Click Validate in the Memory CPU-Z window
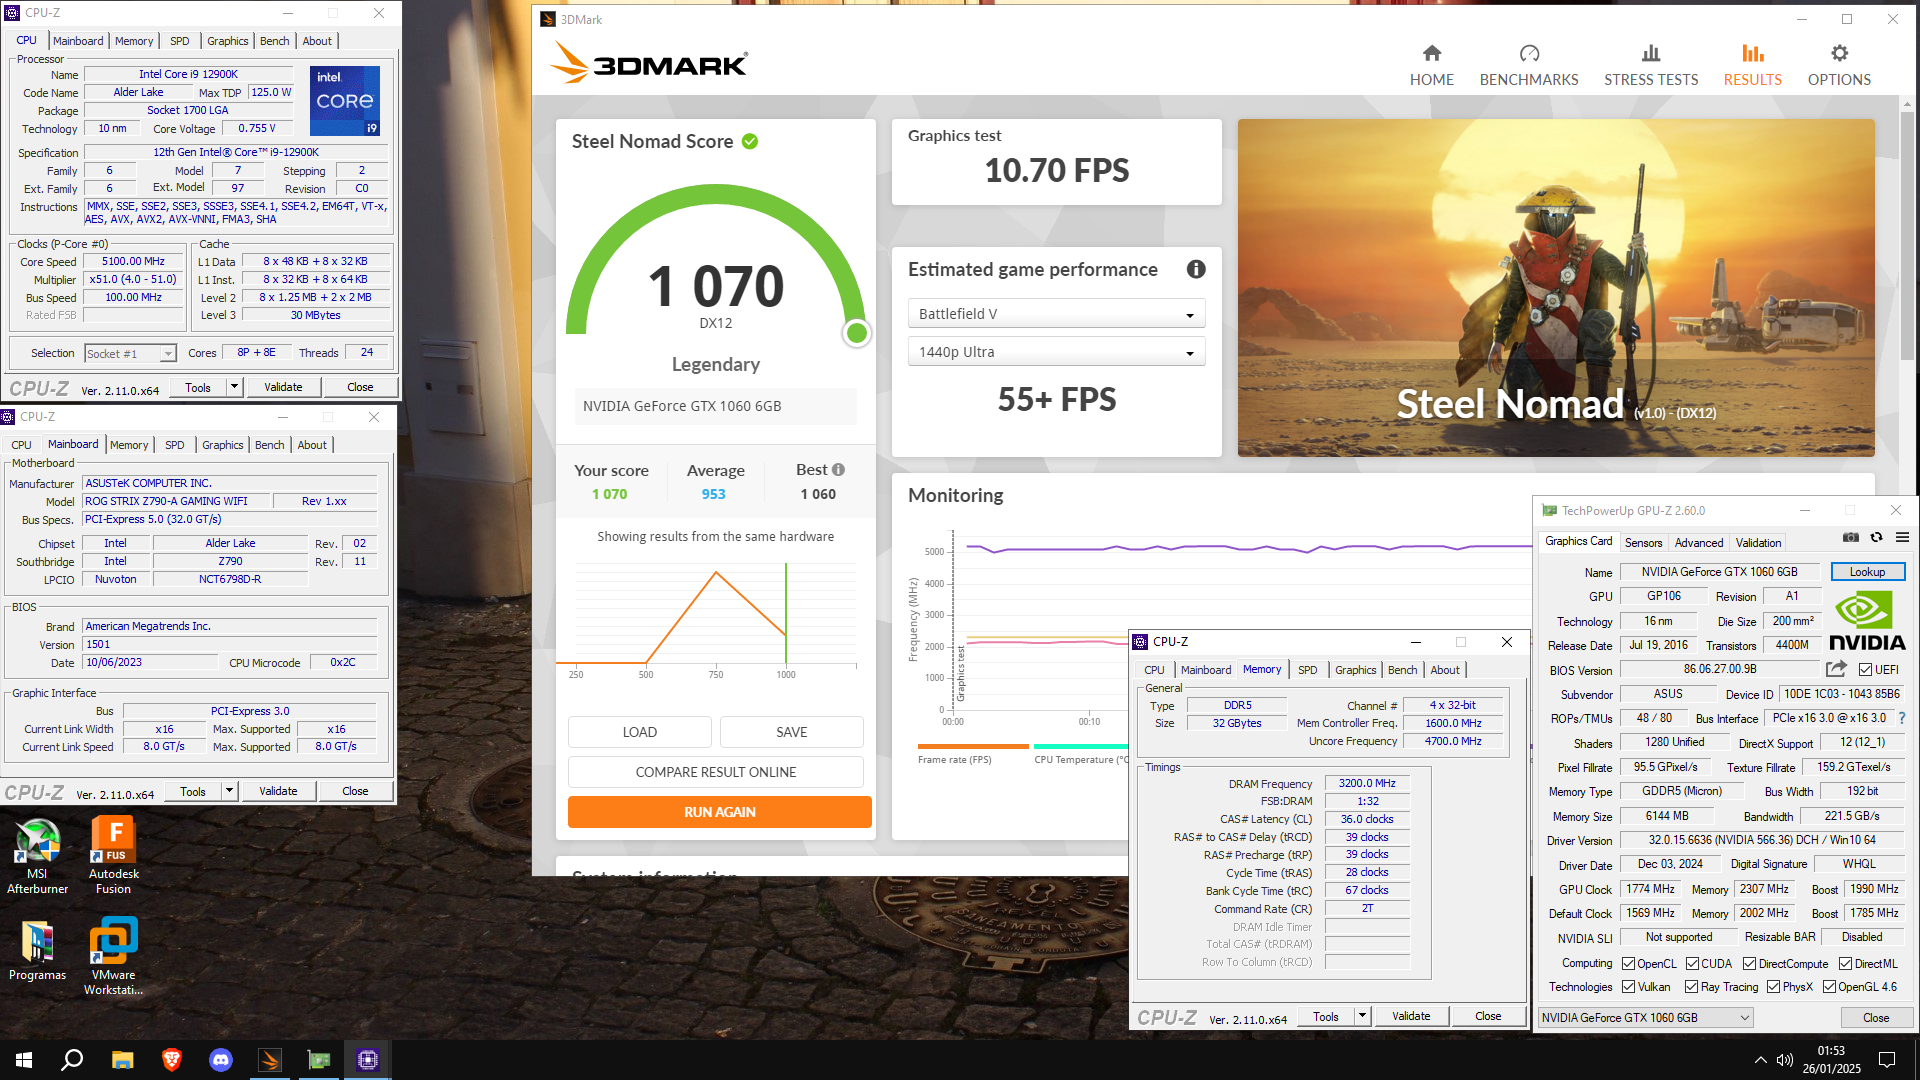Viewport: 1920px width, 1080px height. 1411,1016
